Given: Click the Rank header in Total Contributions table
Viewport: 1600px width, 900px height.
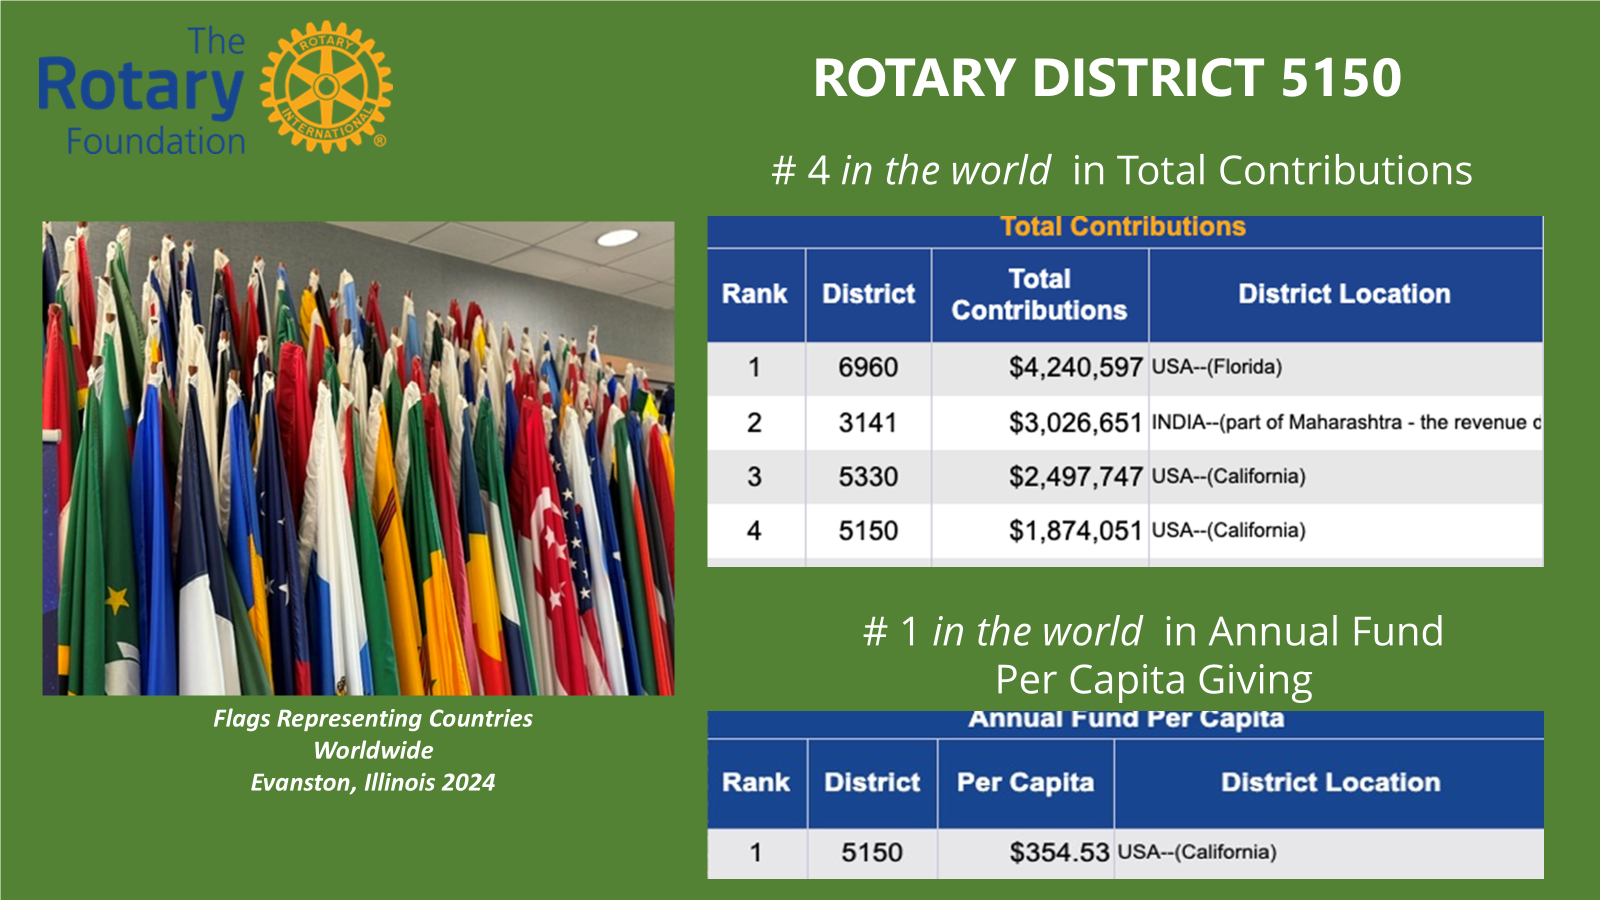Looking at the screenshot, I should 755,294.
